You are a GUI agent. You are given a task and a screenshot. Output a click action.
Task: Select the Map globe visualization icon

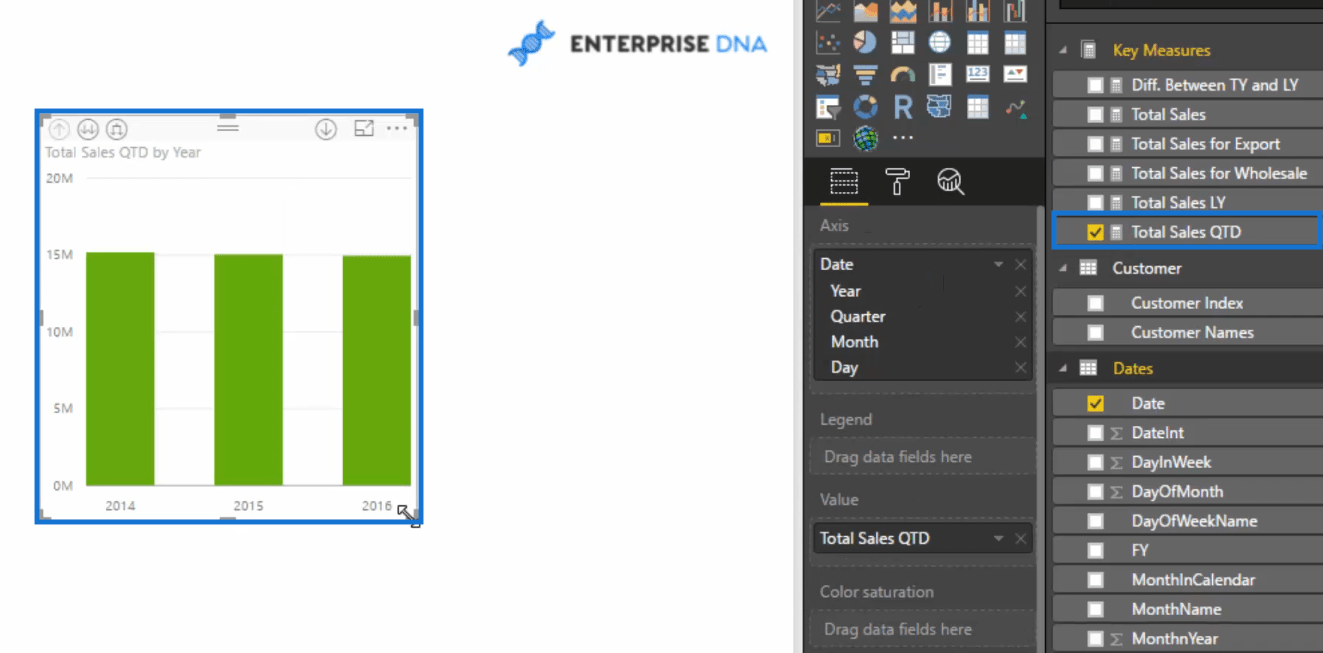940,43
